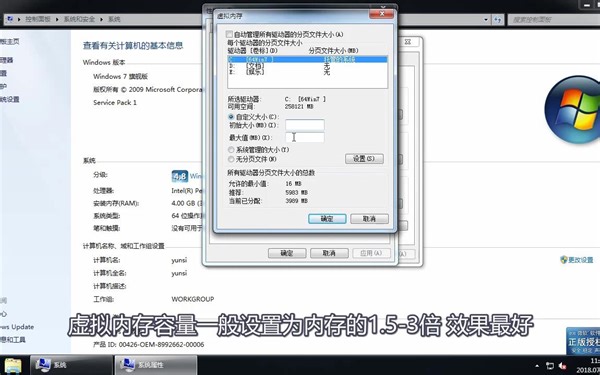Confirm virtual memory dialog with 确定
The image size is (600, 375).
point(327,218)
